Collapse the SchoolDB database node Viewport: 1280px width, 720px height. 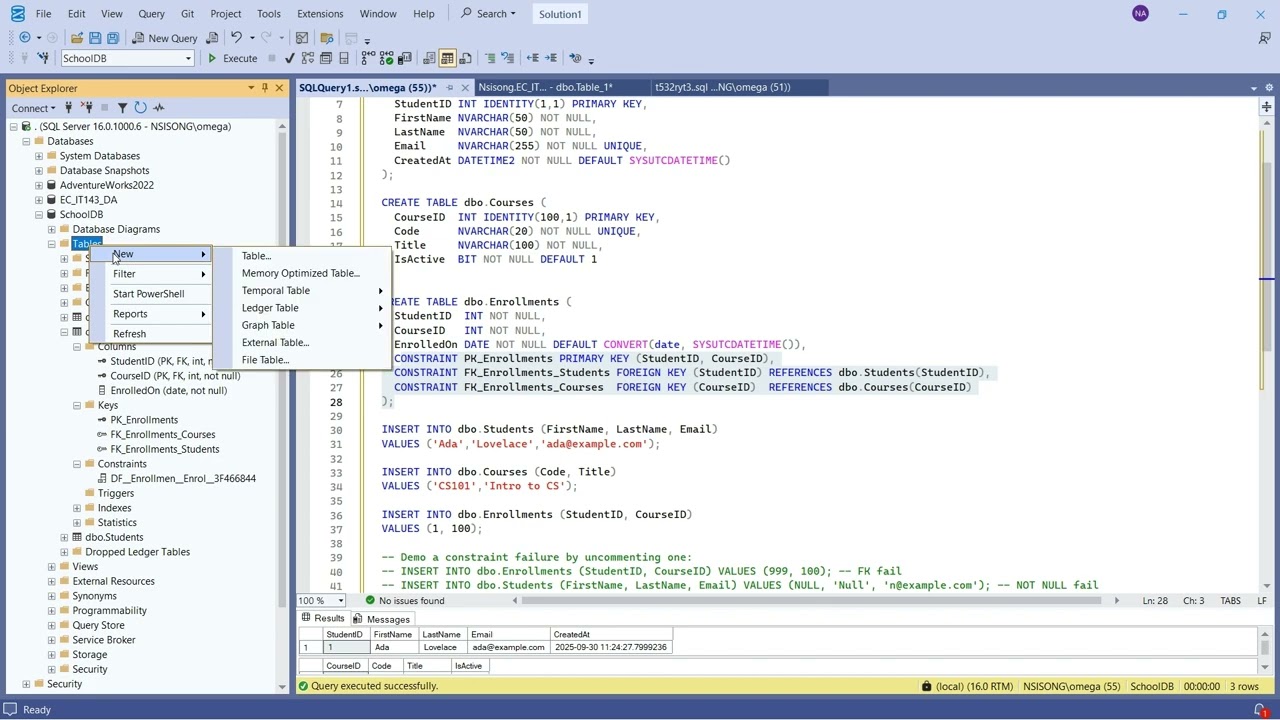click(x=39, y=214)
